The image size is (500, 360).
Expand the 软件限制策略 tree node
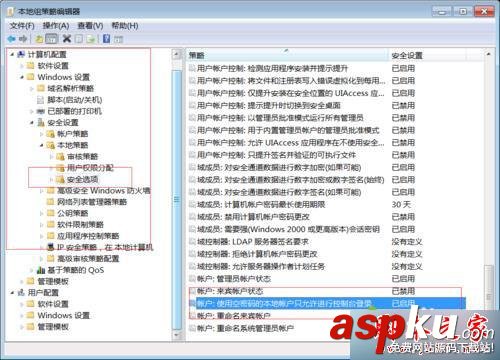coord(42,224)
